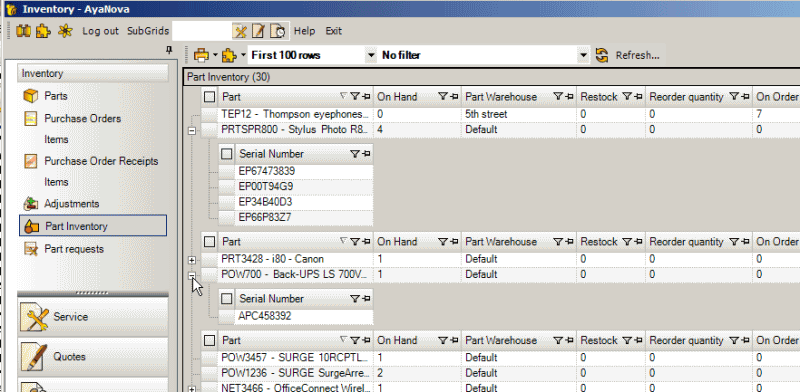
Task: Click the Part requests icon in the sidebar
Action: (31, 249)
